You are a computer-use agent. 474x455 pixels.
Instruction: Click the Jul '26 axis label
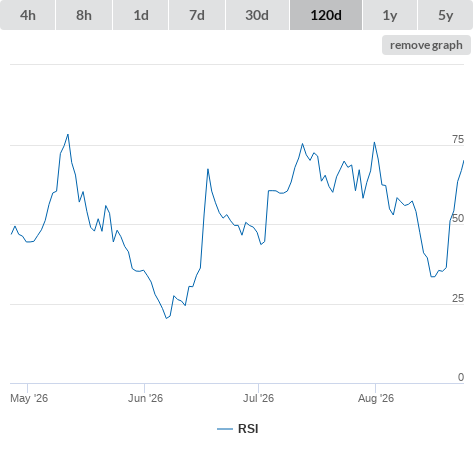coord(258,398)
